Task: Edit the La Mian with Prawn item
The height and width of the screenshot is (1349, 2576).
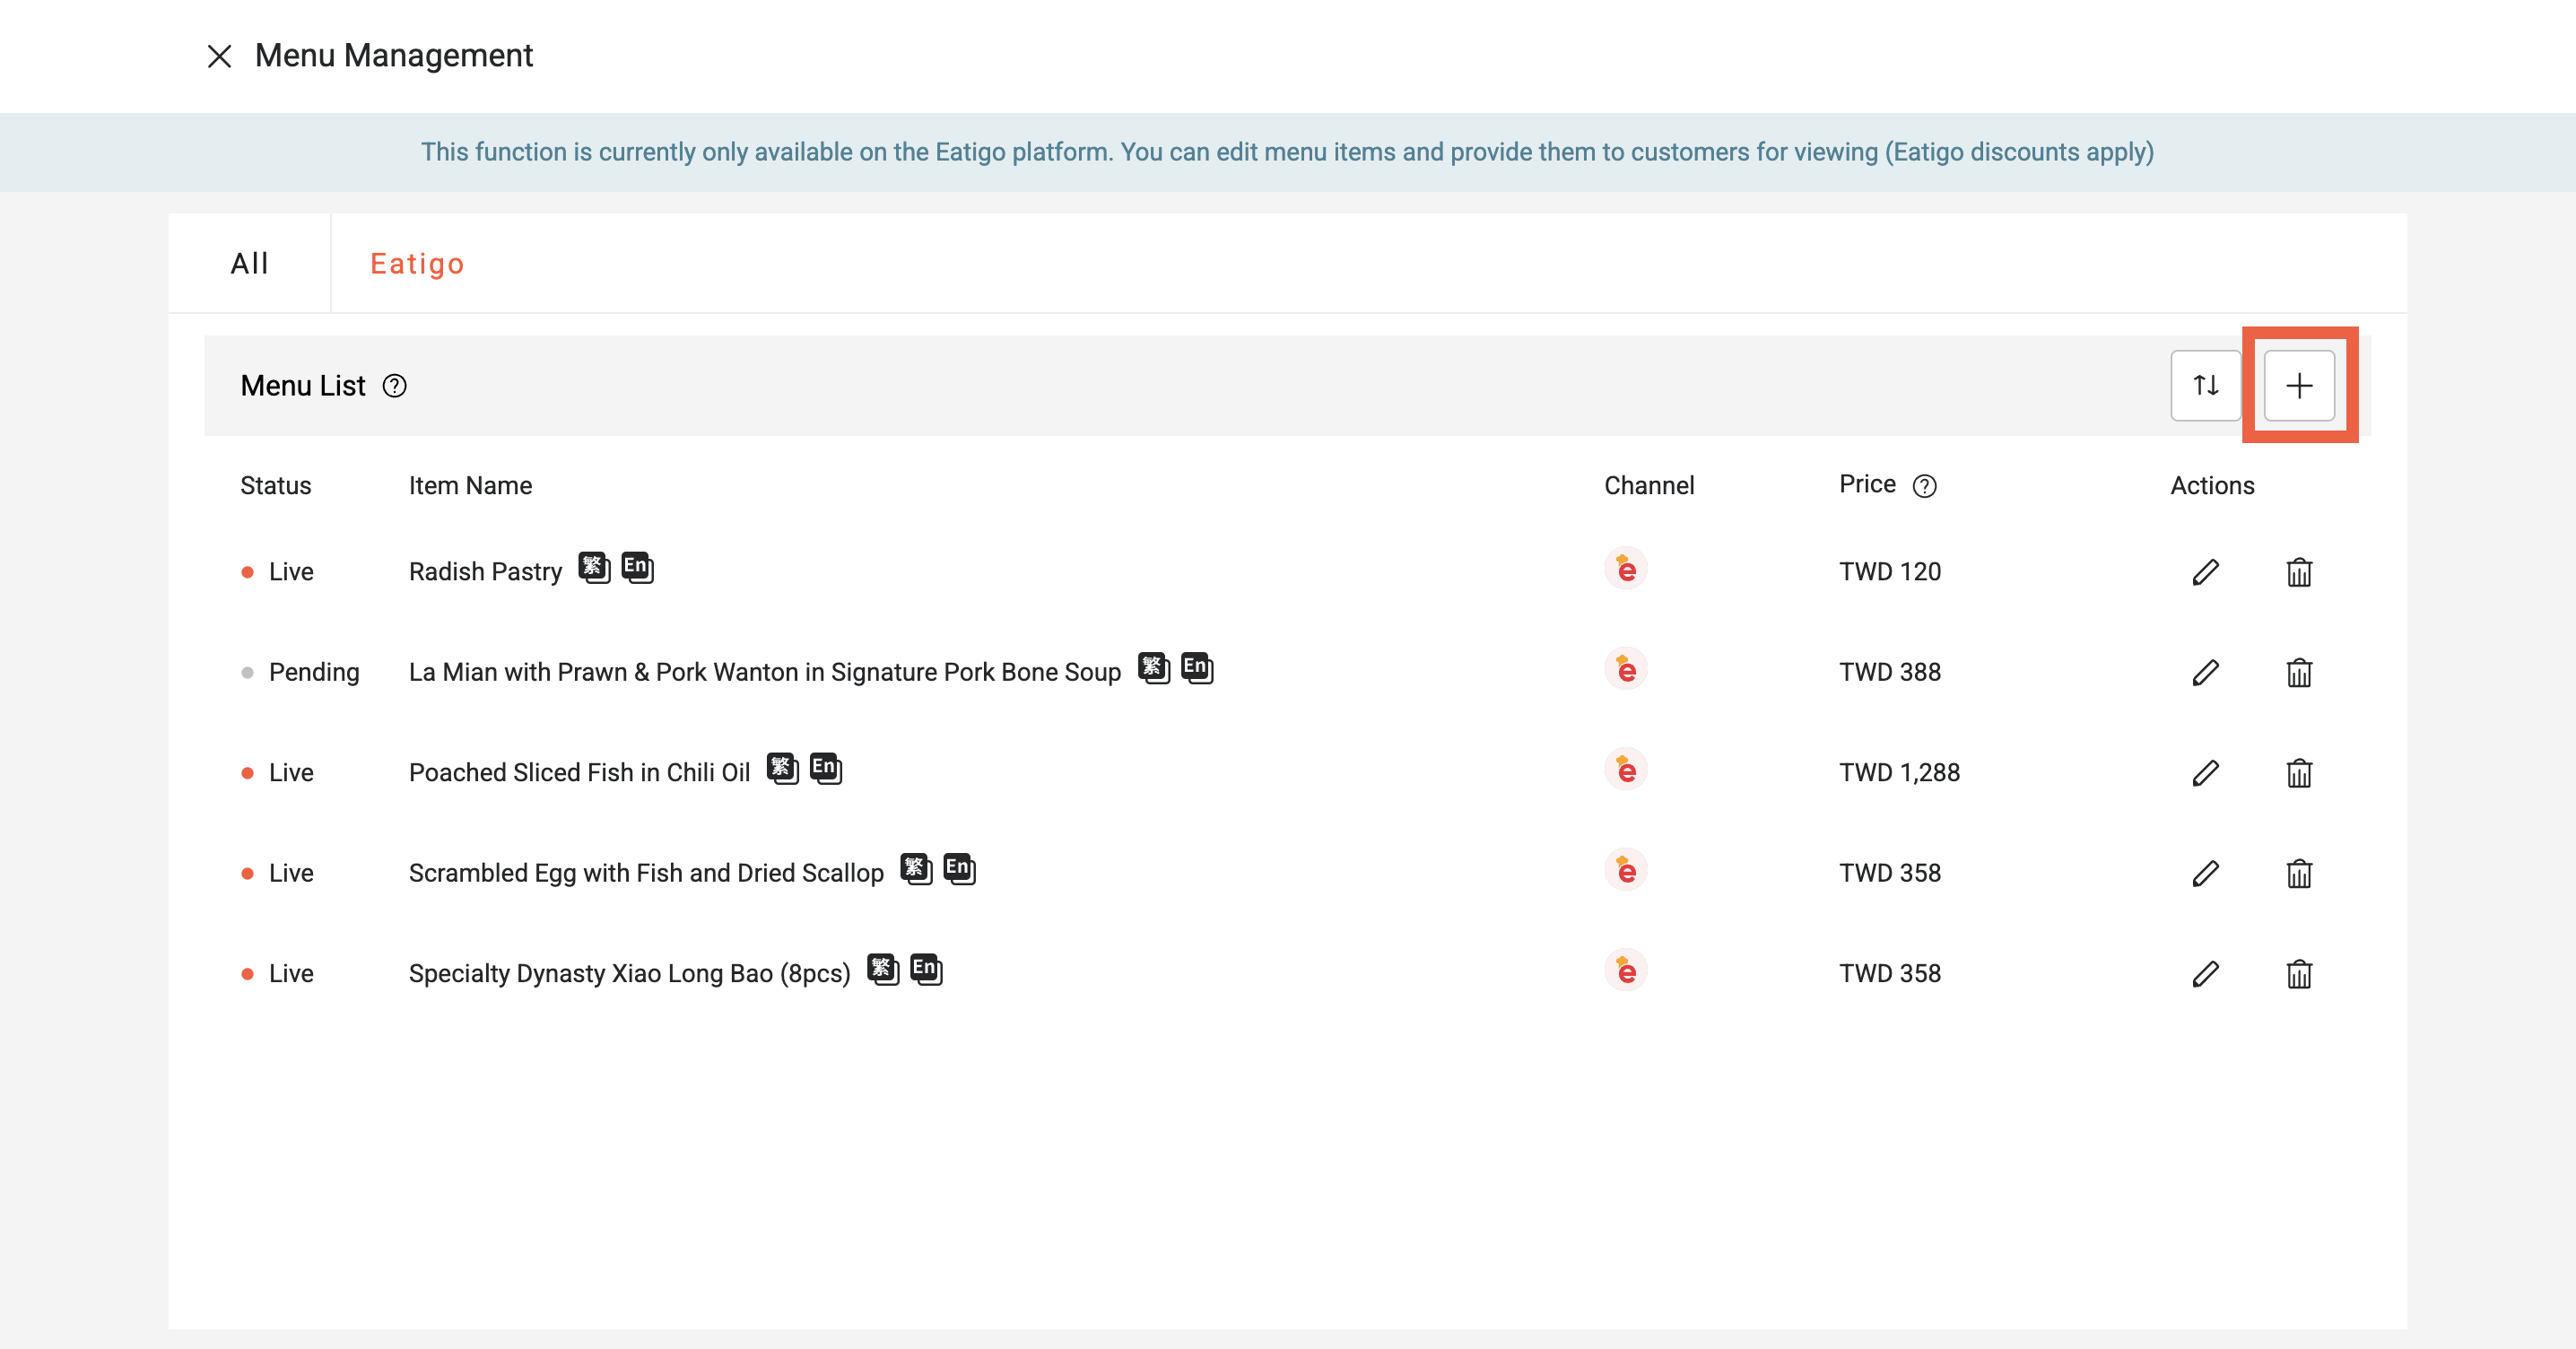Action: (2205, 672)
